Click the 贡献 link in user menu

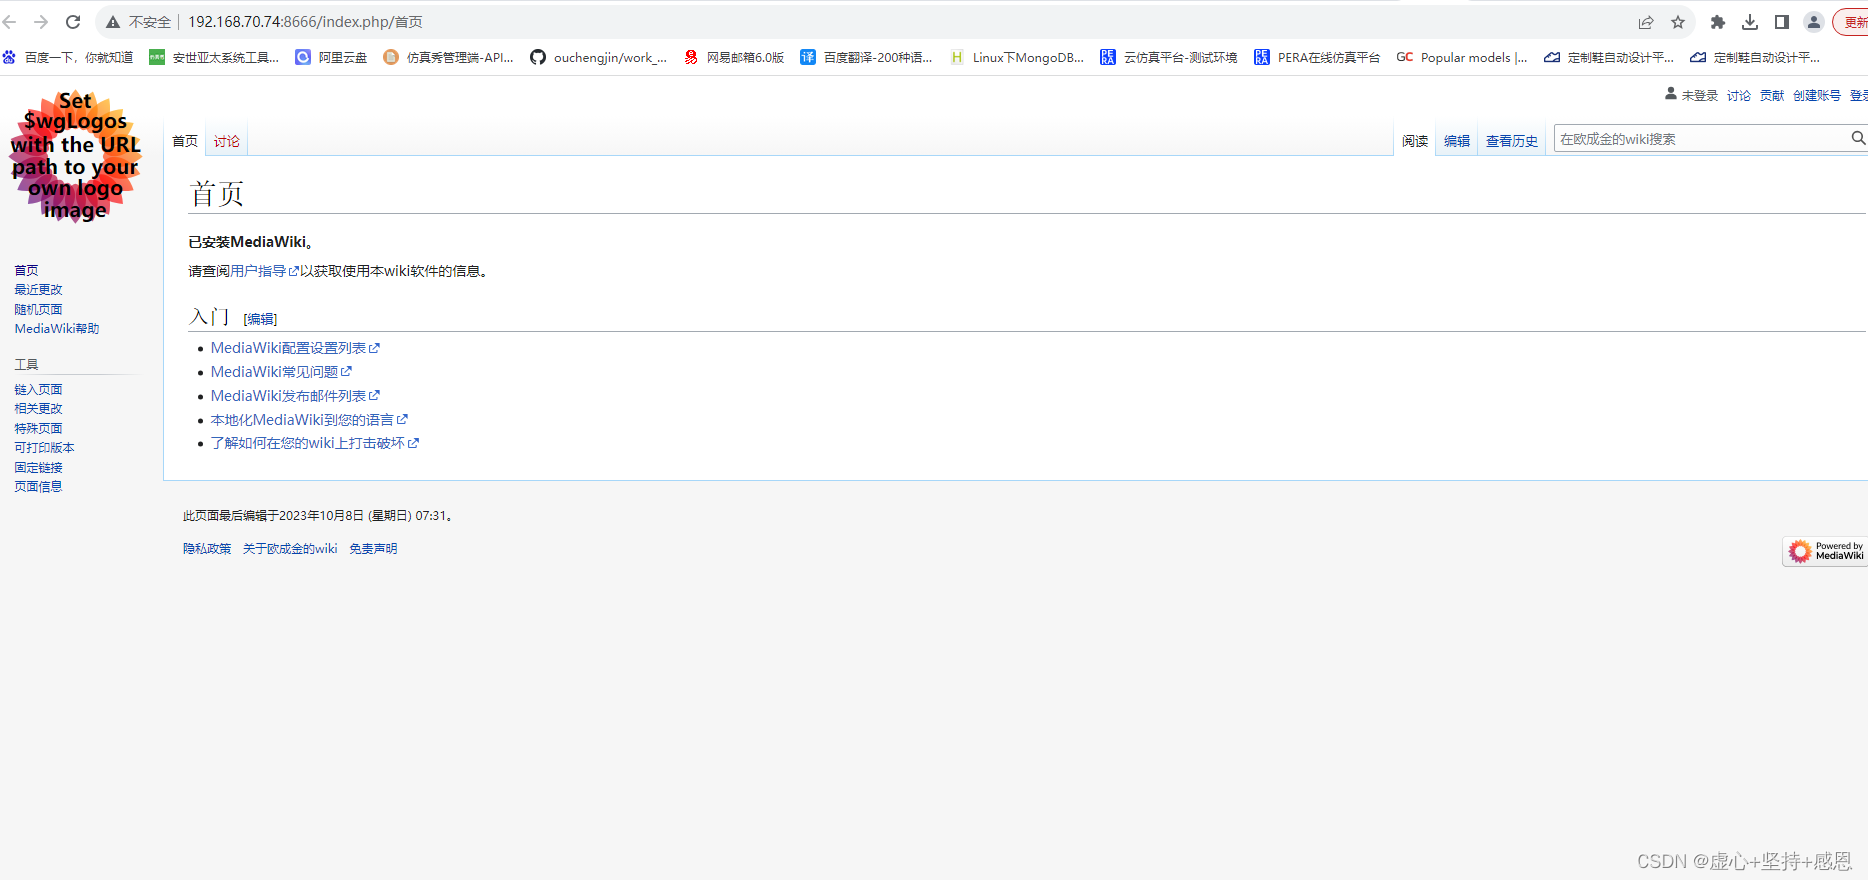tap(1772, 95)
